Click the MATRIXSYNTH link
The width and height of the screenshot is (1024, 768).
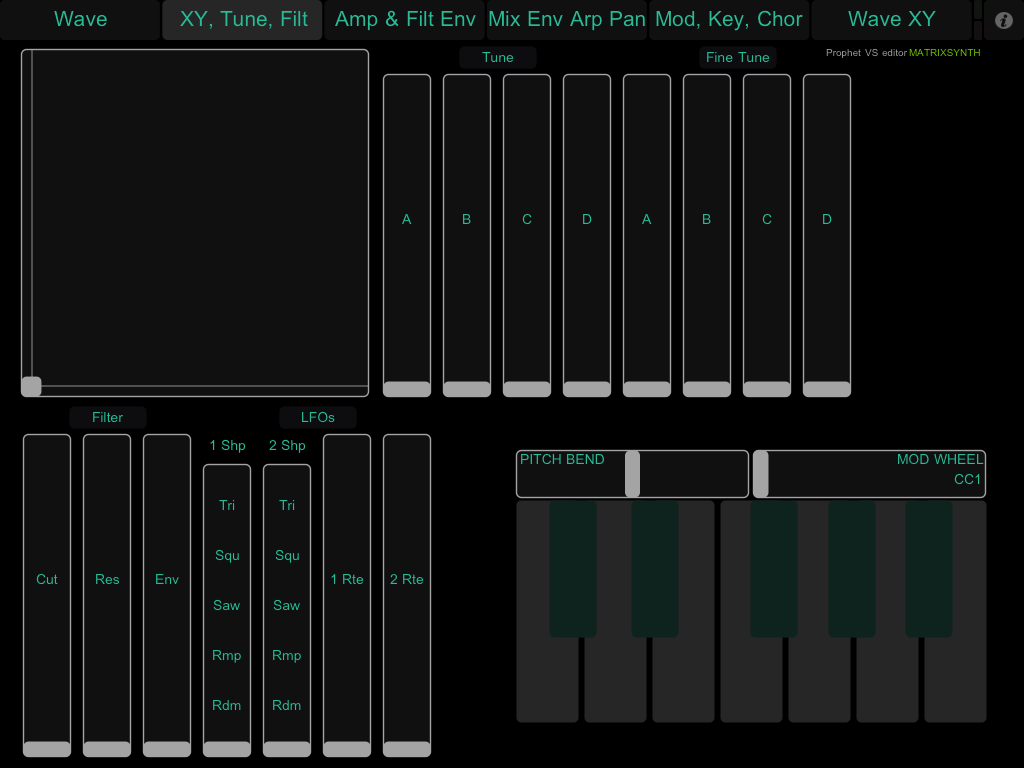point(944,53)
